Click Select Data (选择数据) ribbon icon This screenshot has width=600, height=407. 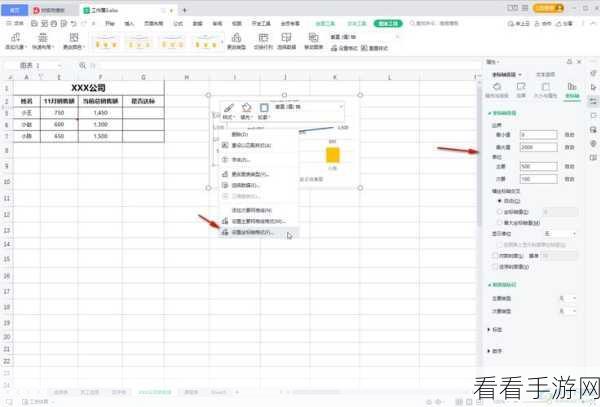pyautogui.click(x=287, y=41)
